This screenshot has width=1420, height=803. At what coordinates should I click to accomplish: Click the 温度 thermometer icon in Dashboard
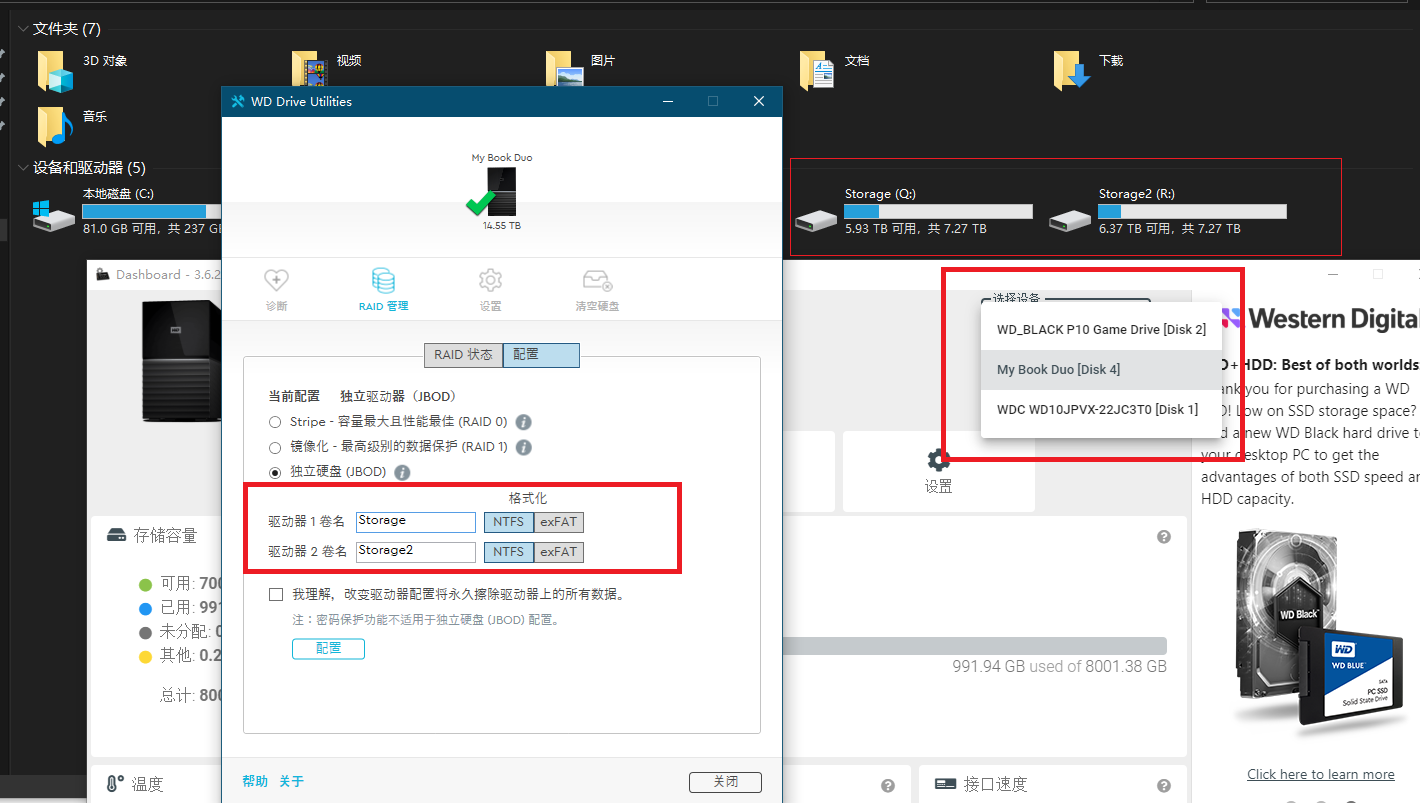coord(115,784)
